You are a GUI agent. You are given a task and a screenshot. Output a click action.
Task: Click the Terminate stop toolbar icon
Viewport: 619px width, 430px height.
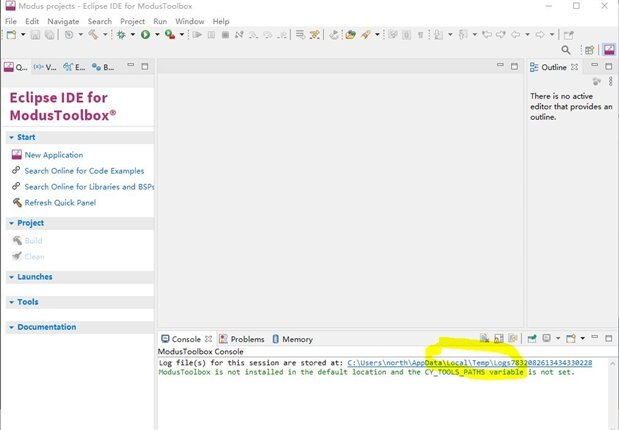(x=225, y=35)
